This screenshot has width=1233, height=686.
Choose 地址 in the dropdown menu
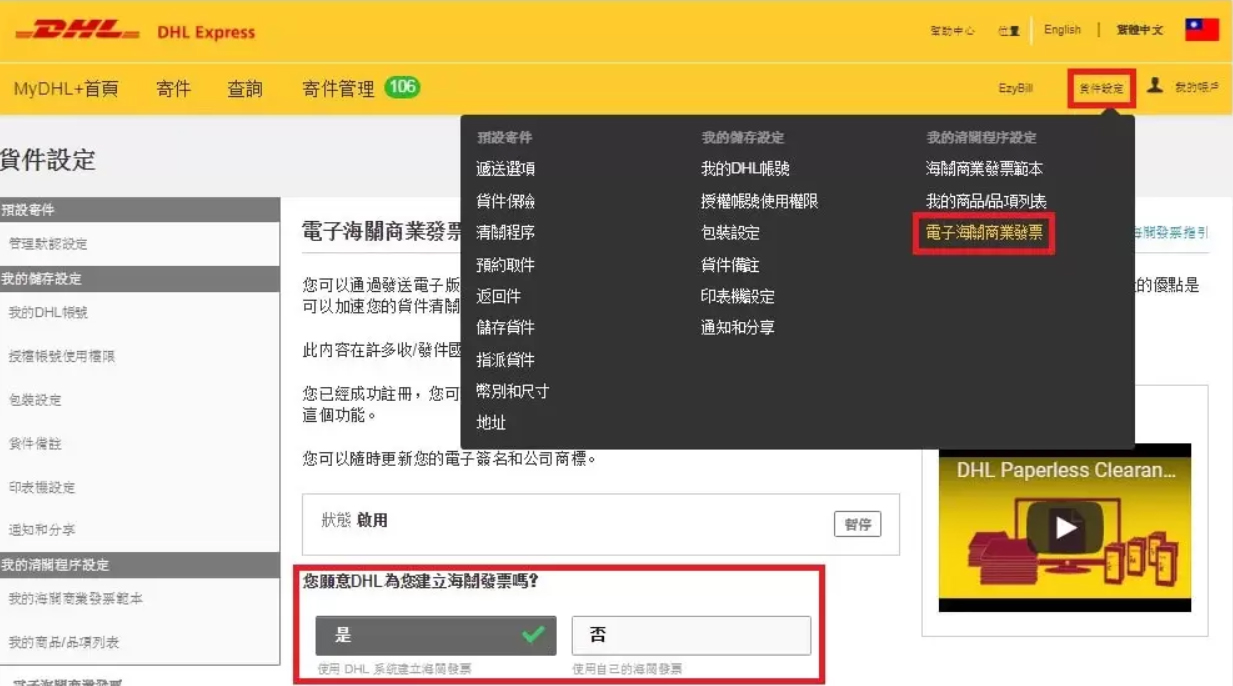[491, 423]
